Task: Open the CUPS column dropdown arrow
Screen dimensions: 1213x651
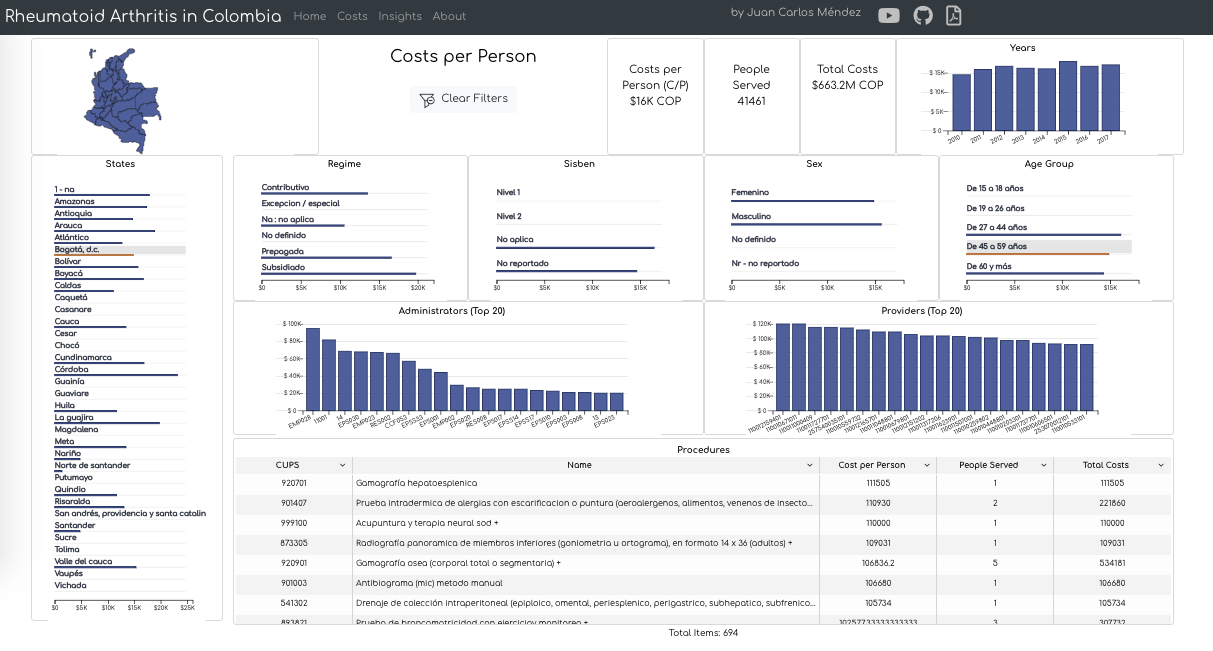Action: pyautogui.click(x=342, y=465)
